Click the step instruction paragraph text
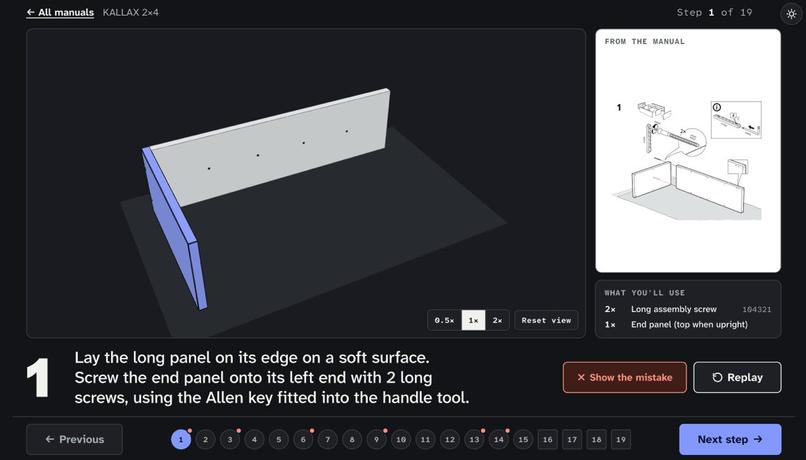The height and width of the screenshot is (460, 806). click(271, 377)
